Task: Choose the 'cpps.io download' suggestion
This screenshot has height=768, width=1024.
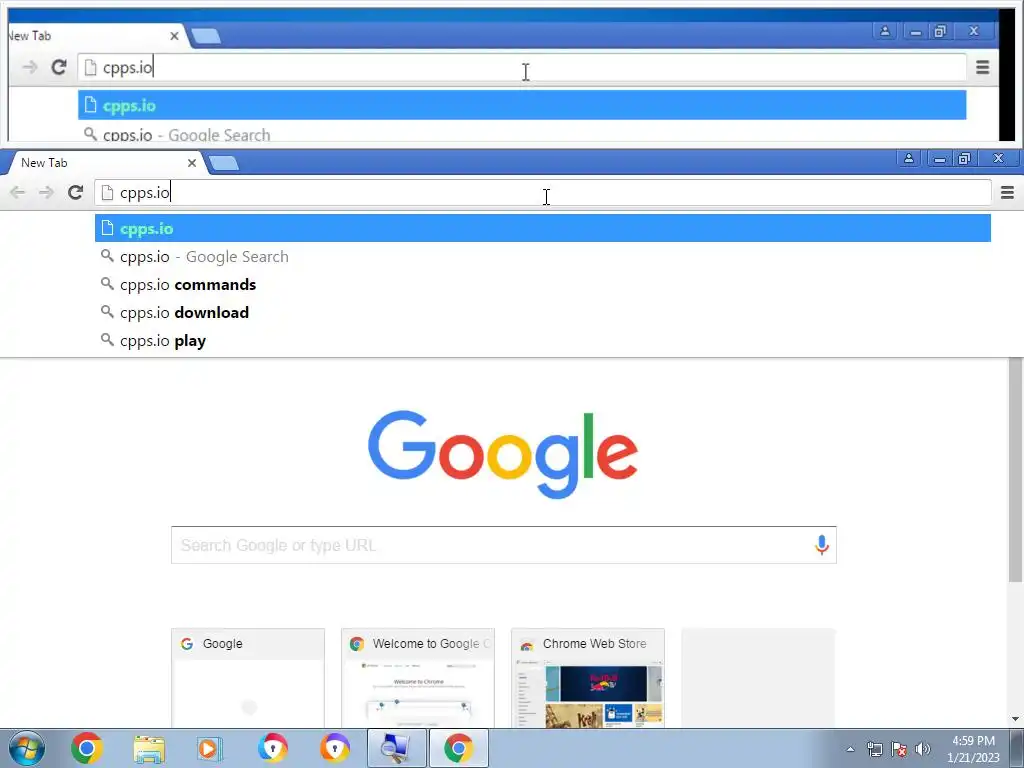Action: (543, 313)
